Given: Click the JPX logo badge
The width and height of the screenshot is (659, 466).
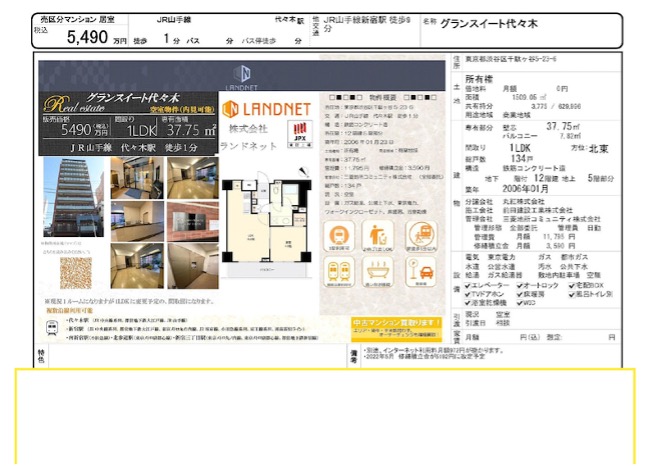Looking at the screenshot, I should (300, 134).
